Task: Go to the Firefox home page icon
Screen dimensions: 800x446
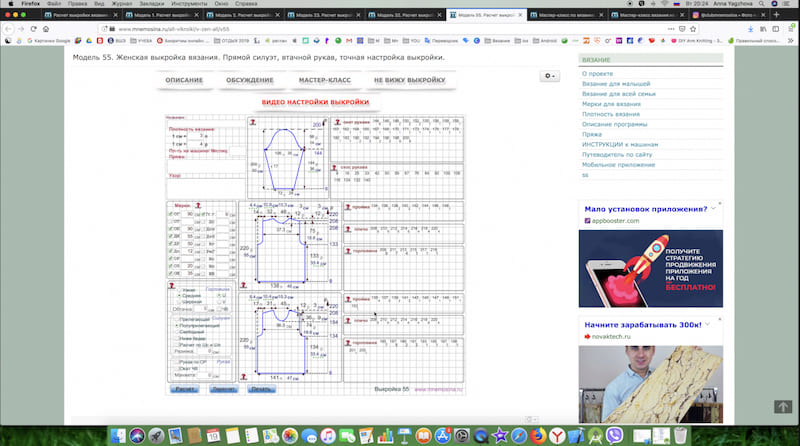Action: (46, 29)
